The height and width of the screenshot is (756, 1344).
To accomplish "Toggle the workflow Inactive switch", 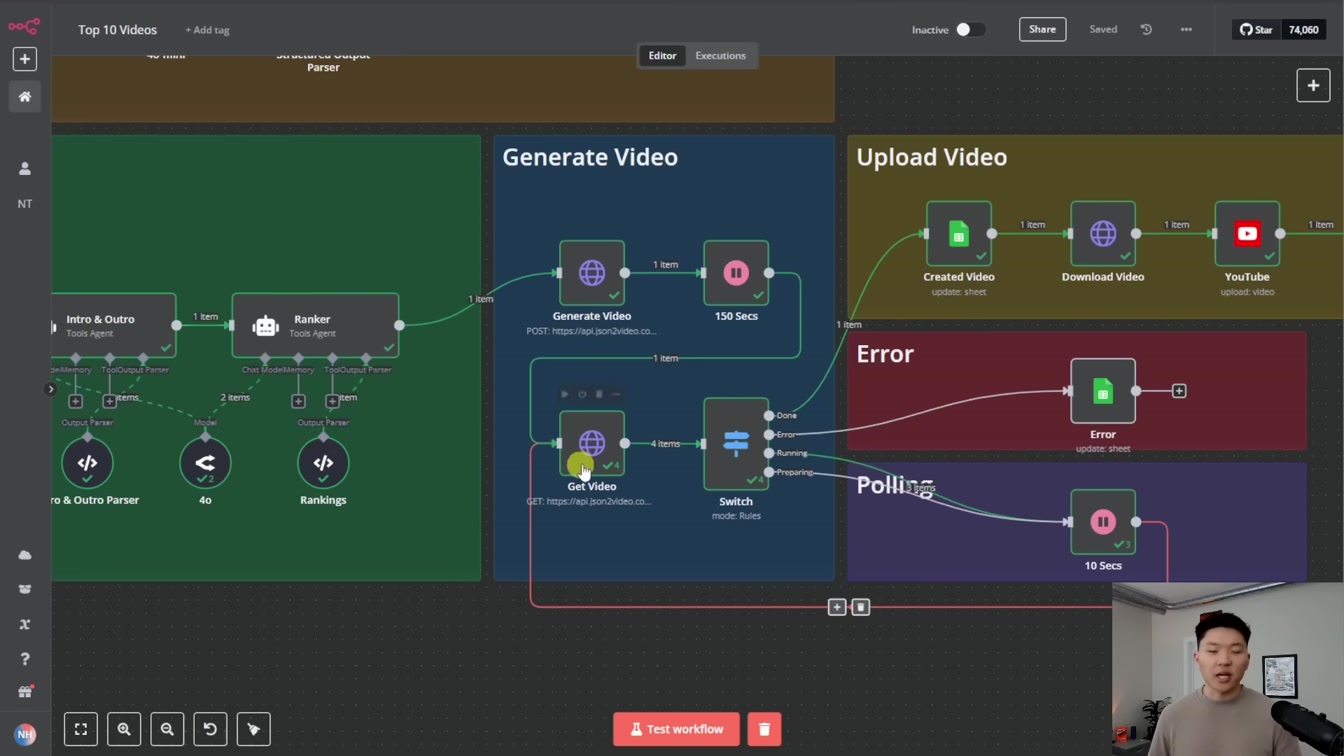I will point(969,30).
